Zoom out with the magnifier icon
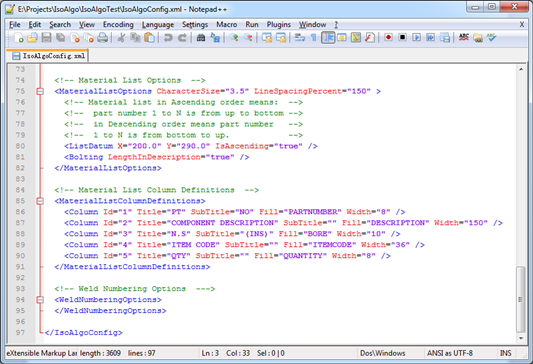The image size is (533, 364). click(x=248, y=37)
